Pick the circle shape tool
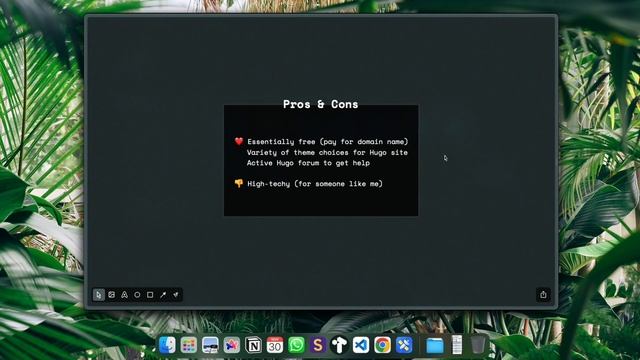The width and height of the screenshot is (640, 360). point(137,295)
